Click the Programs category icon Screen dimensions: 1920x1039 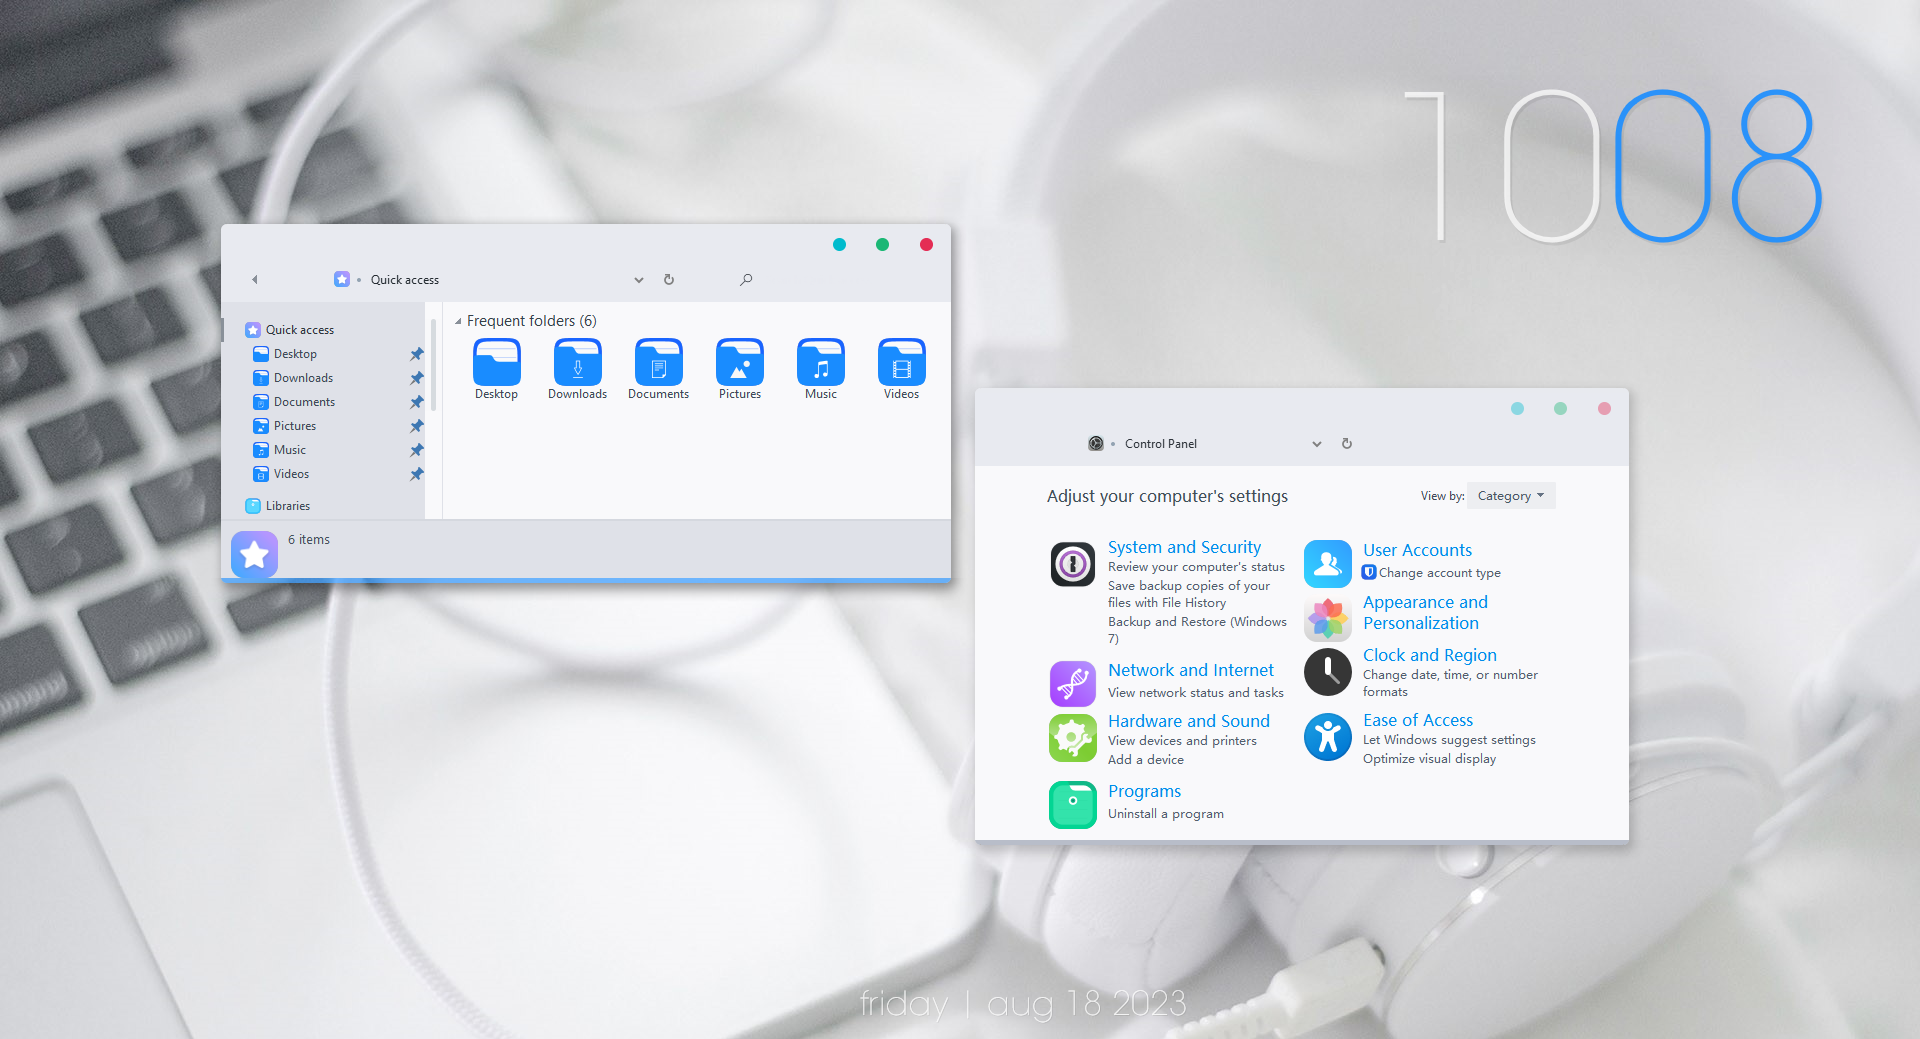tap(1072, 805)
